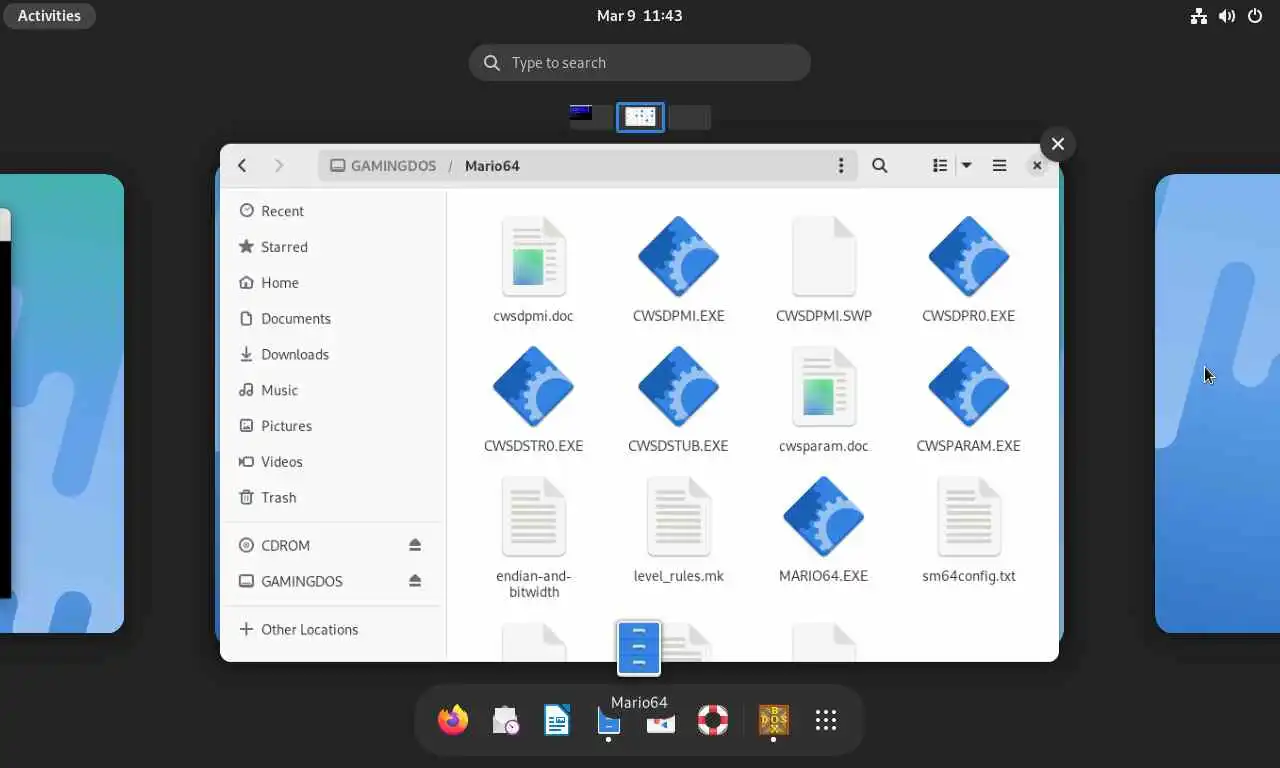
Task: Select the CWSDSTR0.EXE executable icon
Action: coord(533,387)
